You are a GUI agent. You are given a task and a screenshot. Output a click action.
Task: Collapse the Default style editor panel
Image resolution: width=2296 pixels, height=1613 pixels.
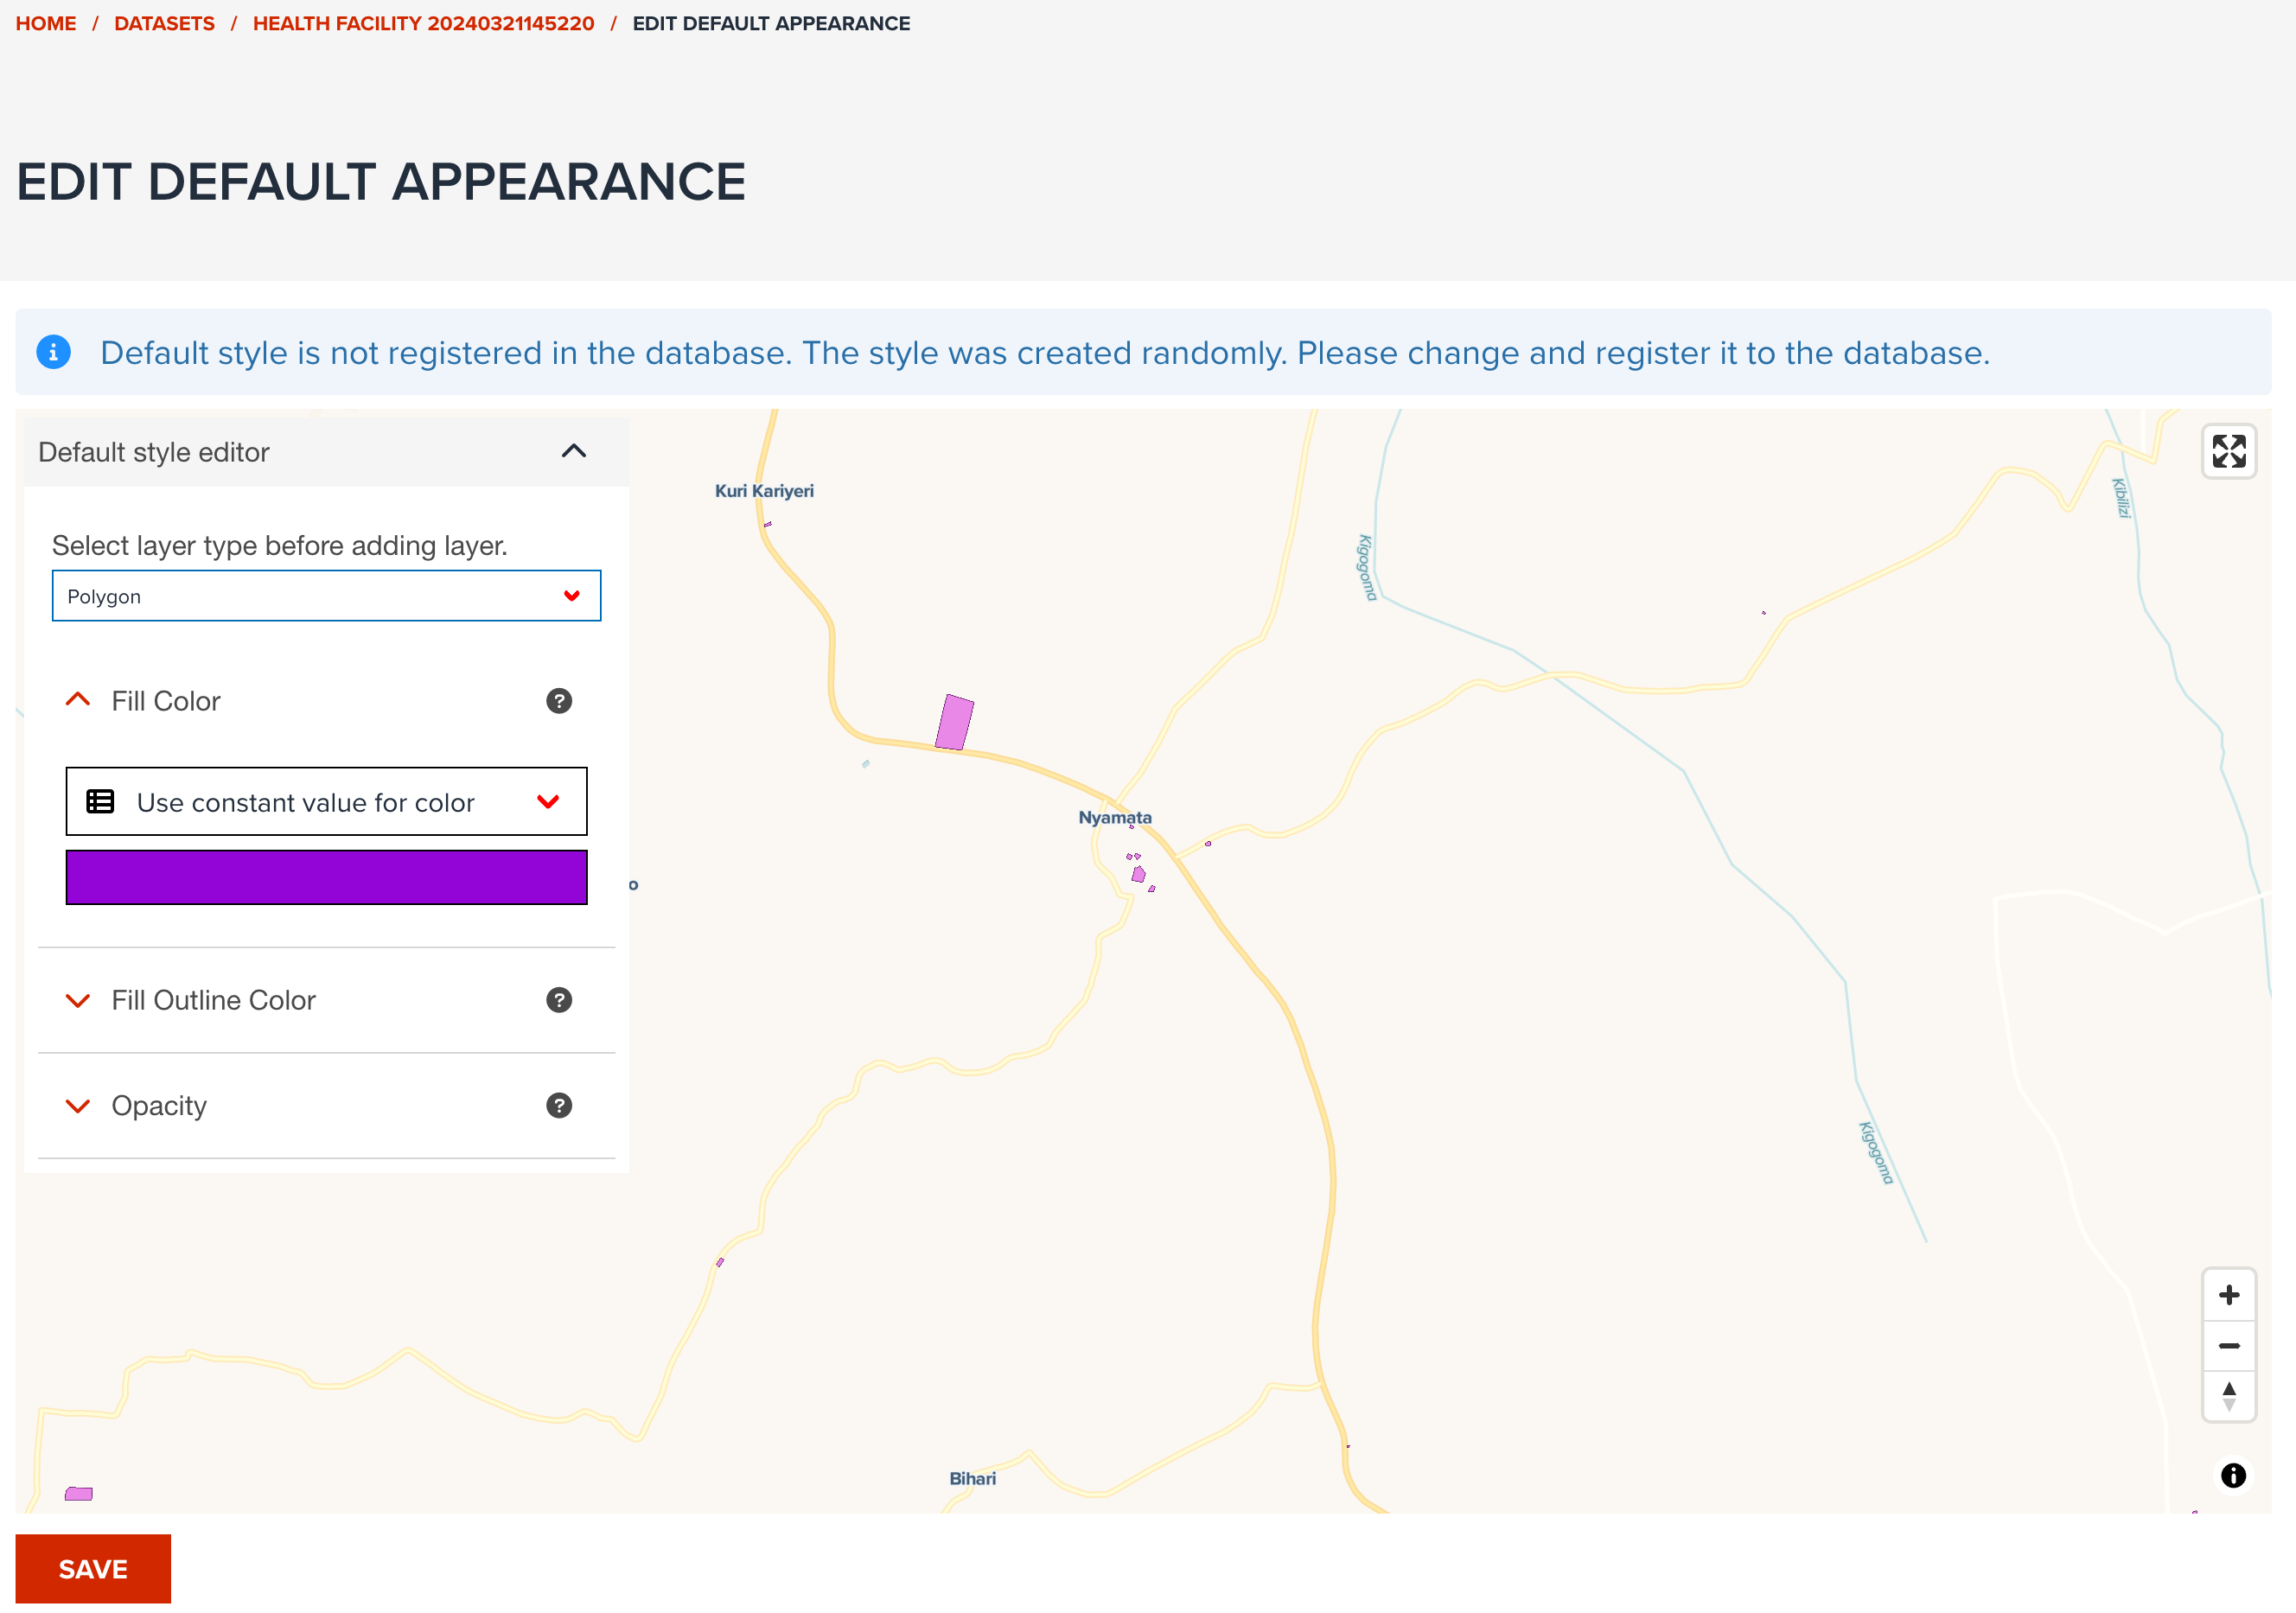coord(574,451)
